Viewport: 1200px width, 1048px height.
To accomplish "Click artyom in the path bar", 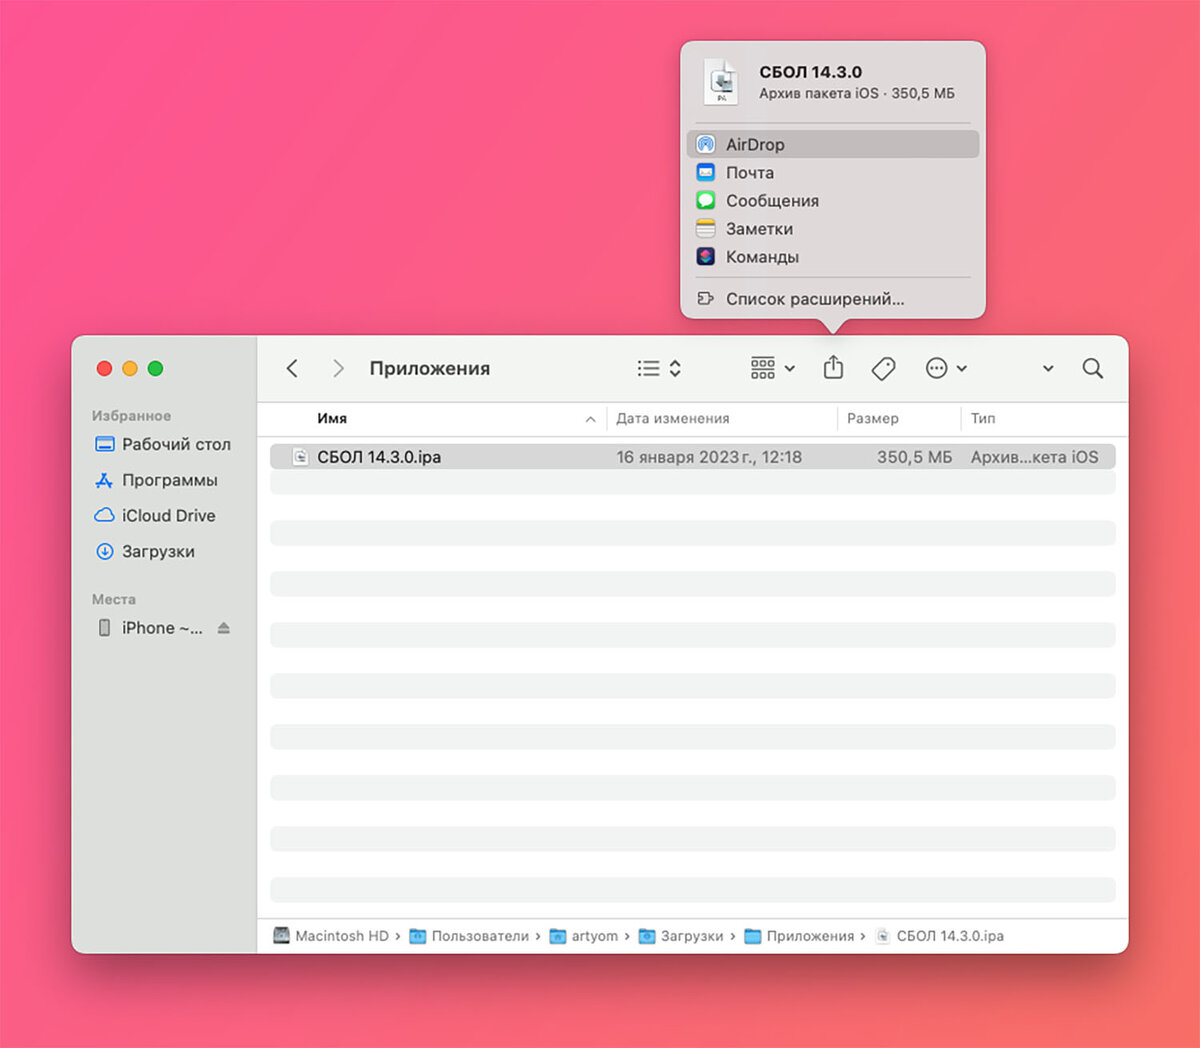I will click(584, 936).
